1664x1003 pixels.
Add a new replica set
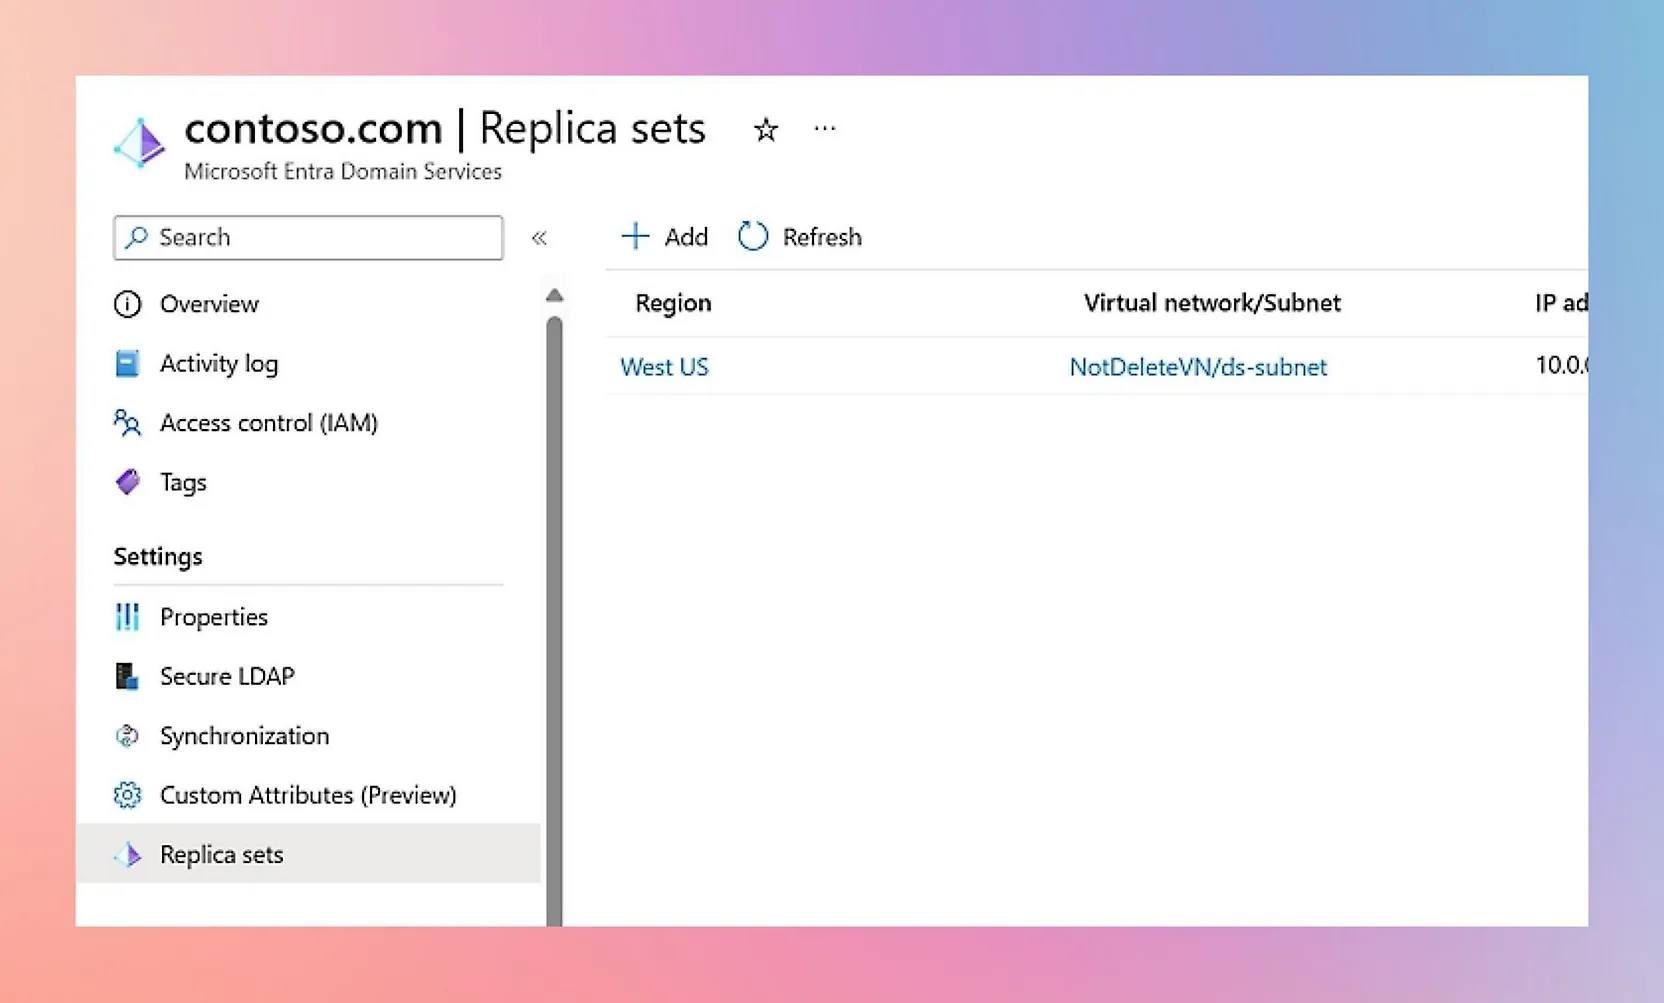pos(664,237)
